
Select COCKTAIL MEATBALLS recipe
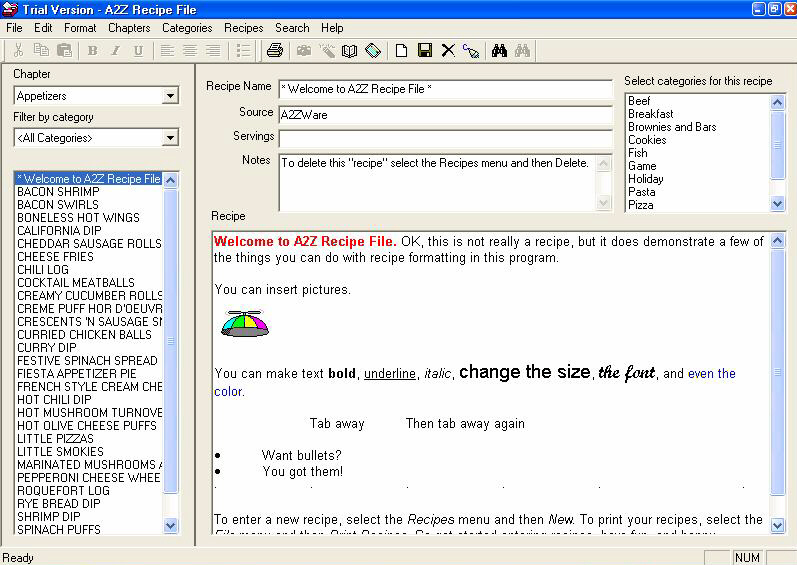pyautogui.click(x=76, y=282)
